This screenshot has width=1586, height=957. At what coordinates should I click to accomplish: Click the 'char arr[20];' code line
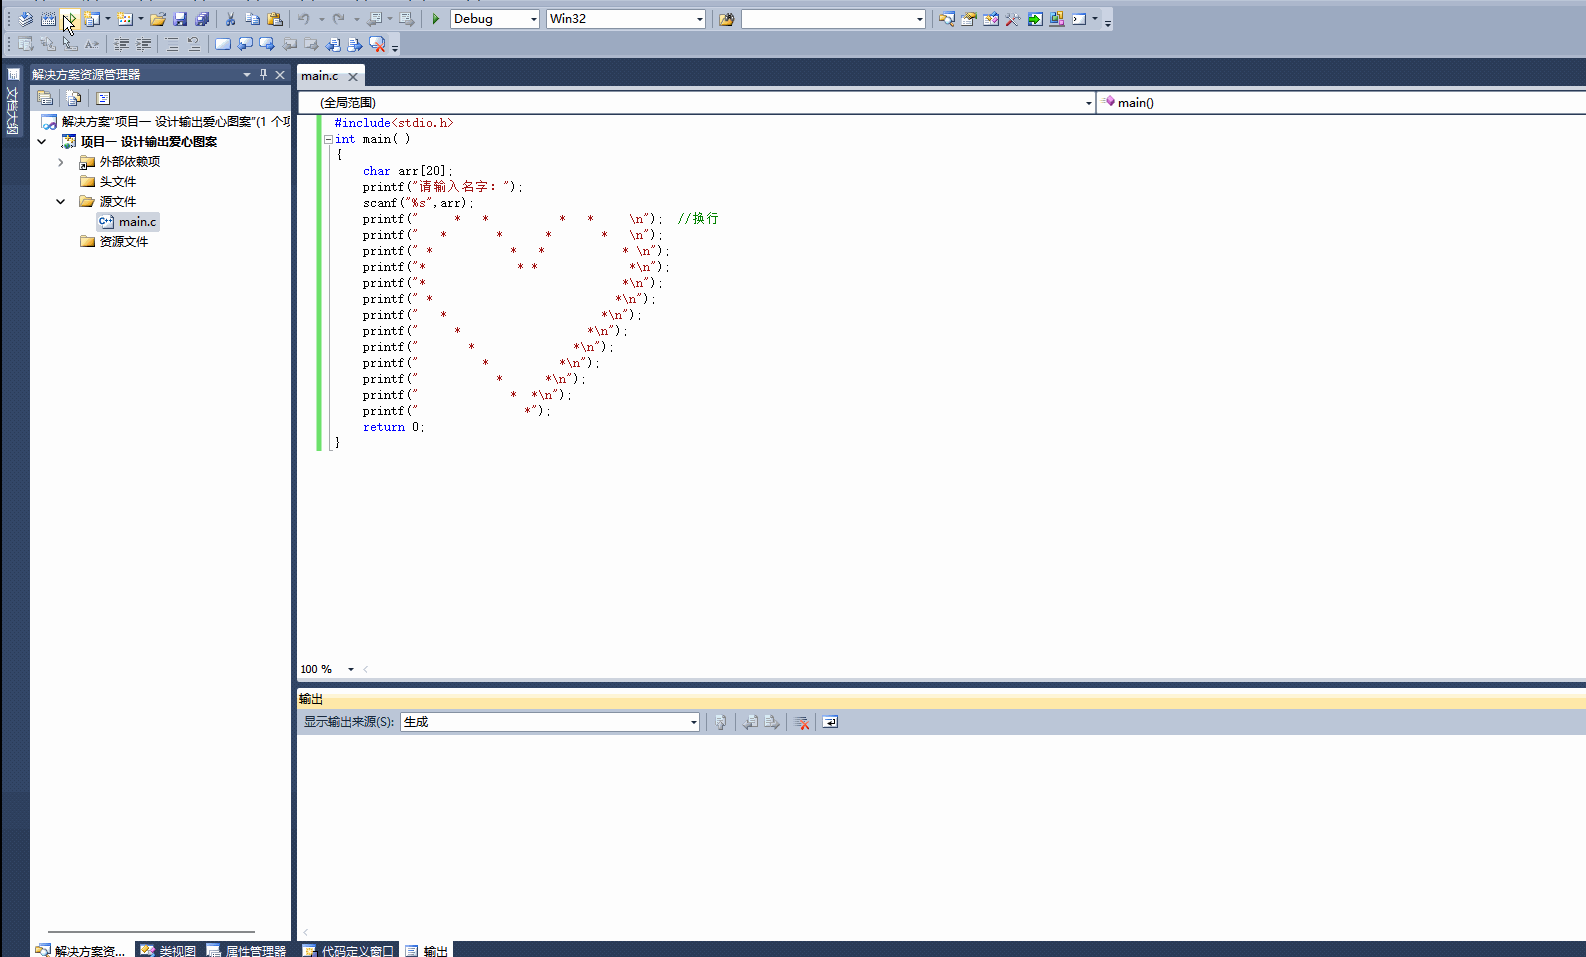point(407,171)
